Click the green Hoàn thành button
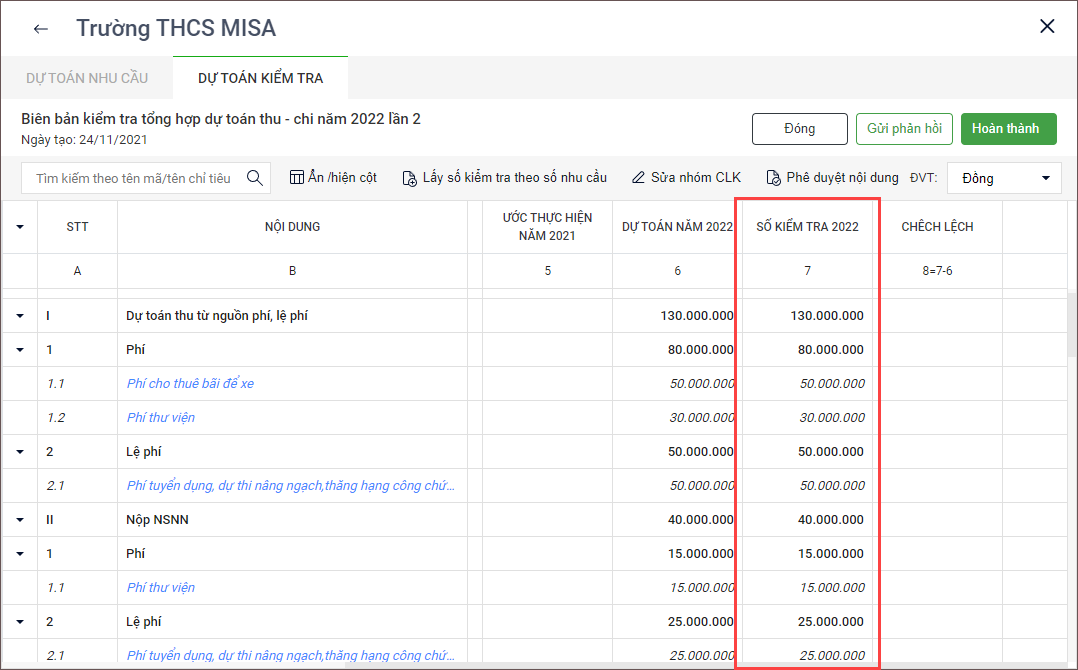1078x670 pixels. click(1008, 129)
